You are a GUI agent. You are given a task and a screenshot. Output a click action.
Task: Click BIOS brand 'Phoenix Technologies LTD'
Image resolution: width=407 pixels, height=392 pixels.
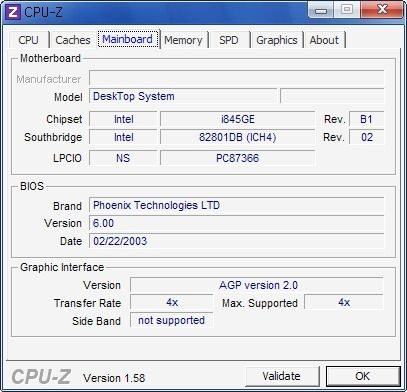point(237,205)
